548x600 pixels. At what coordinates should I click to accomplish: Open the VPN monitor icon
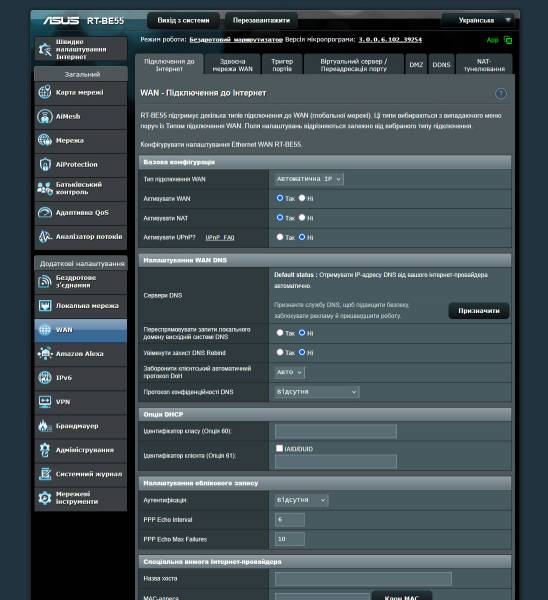coord(45,402)
